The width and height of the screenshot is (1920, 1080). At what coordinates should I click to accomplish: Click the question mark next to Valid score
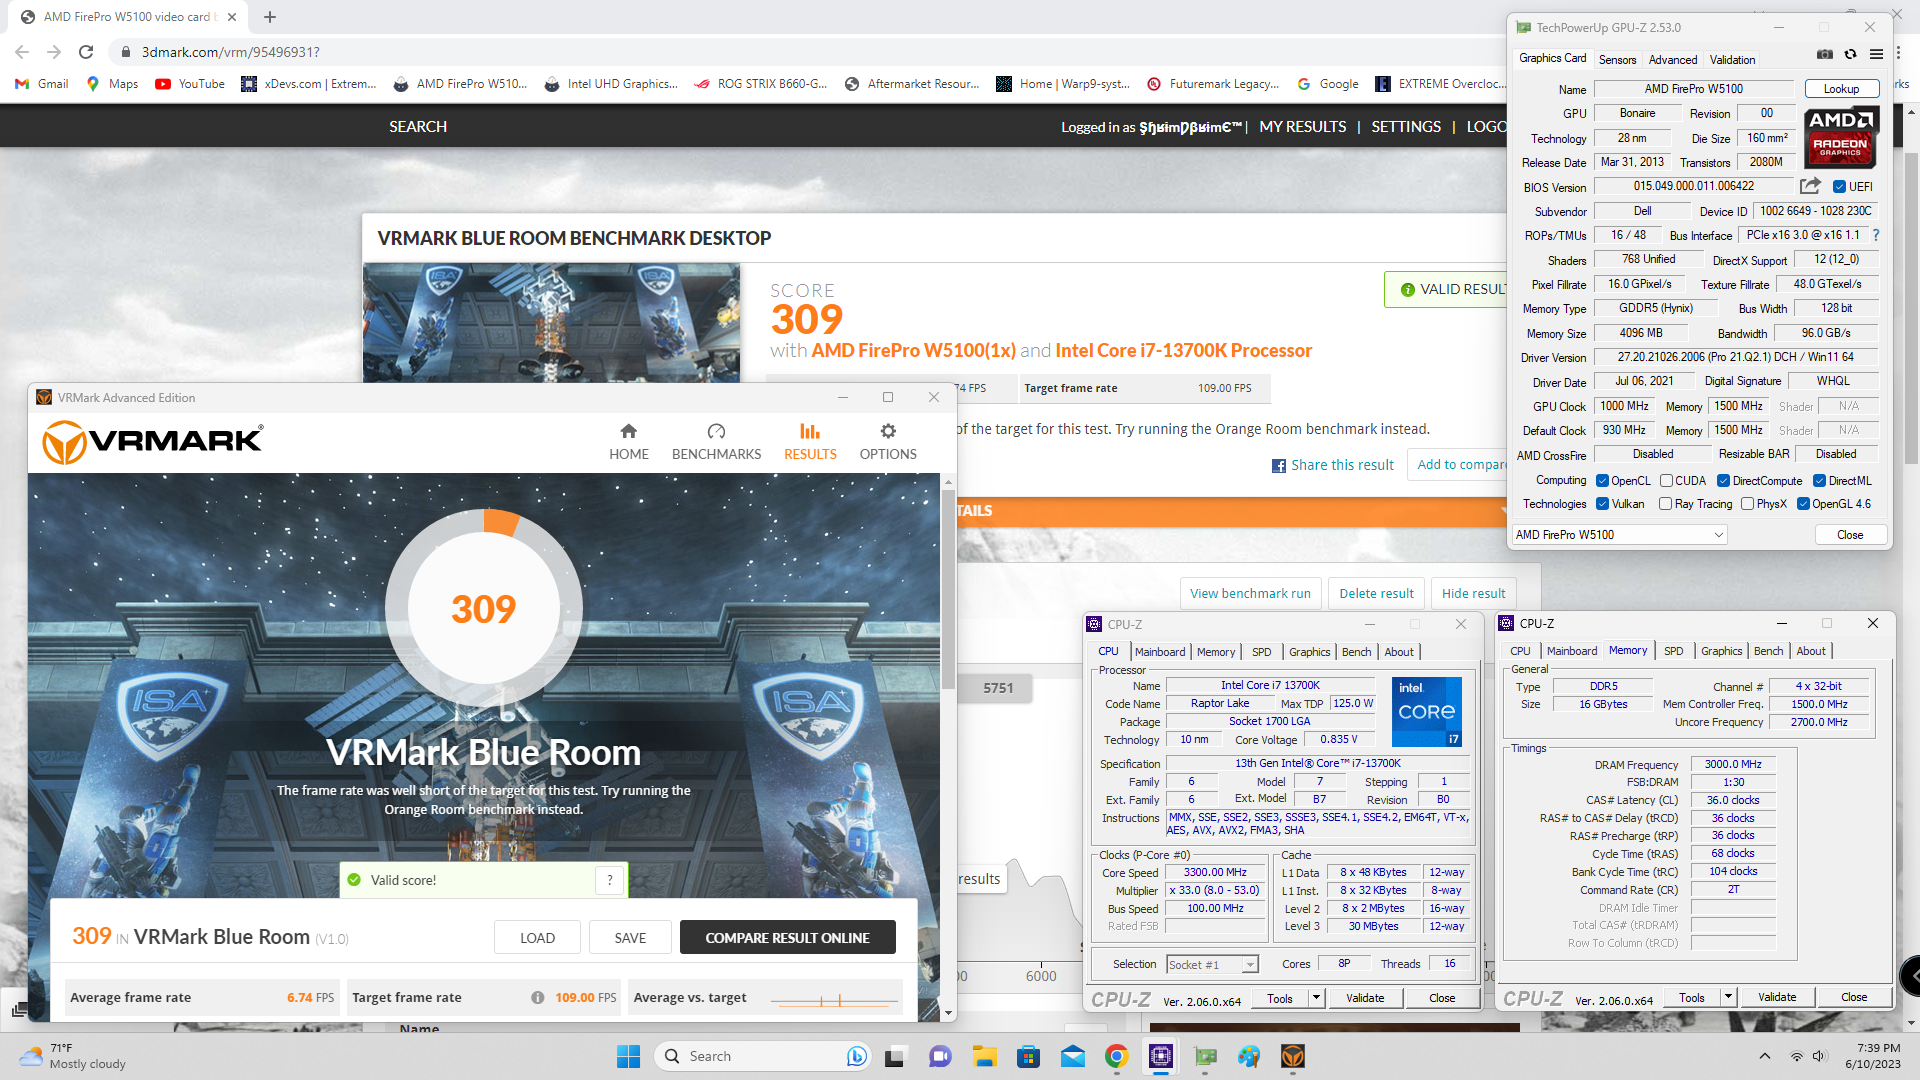pyautogui.click(x=609, y=880)
